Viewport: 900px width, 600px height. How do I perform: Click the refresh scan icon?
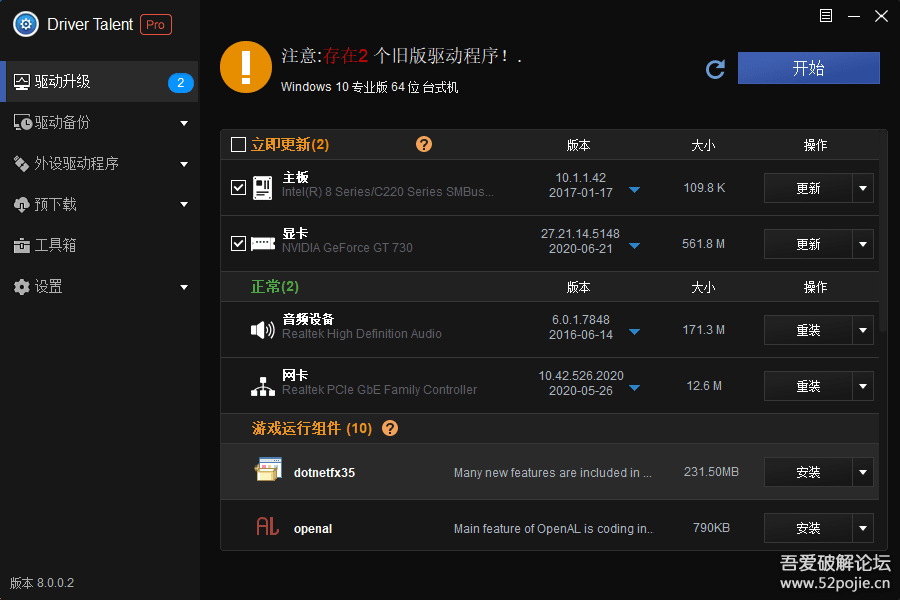[715, 69]
